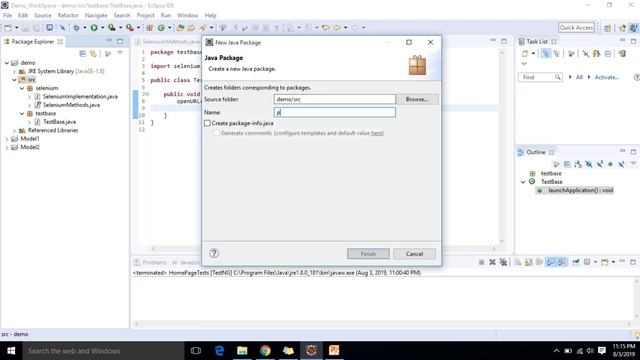The width and height of the screenshot is (640, 360).
Task: Collapse TestBase class in Outline
Action: coord(523,182)
